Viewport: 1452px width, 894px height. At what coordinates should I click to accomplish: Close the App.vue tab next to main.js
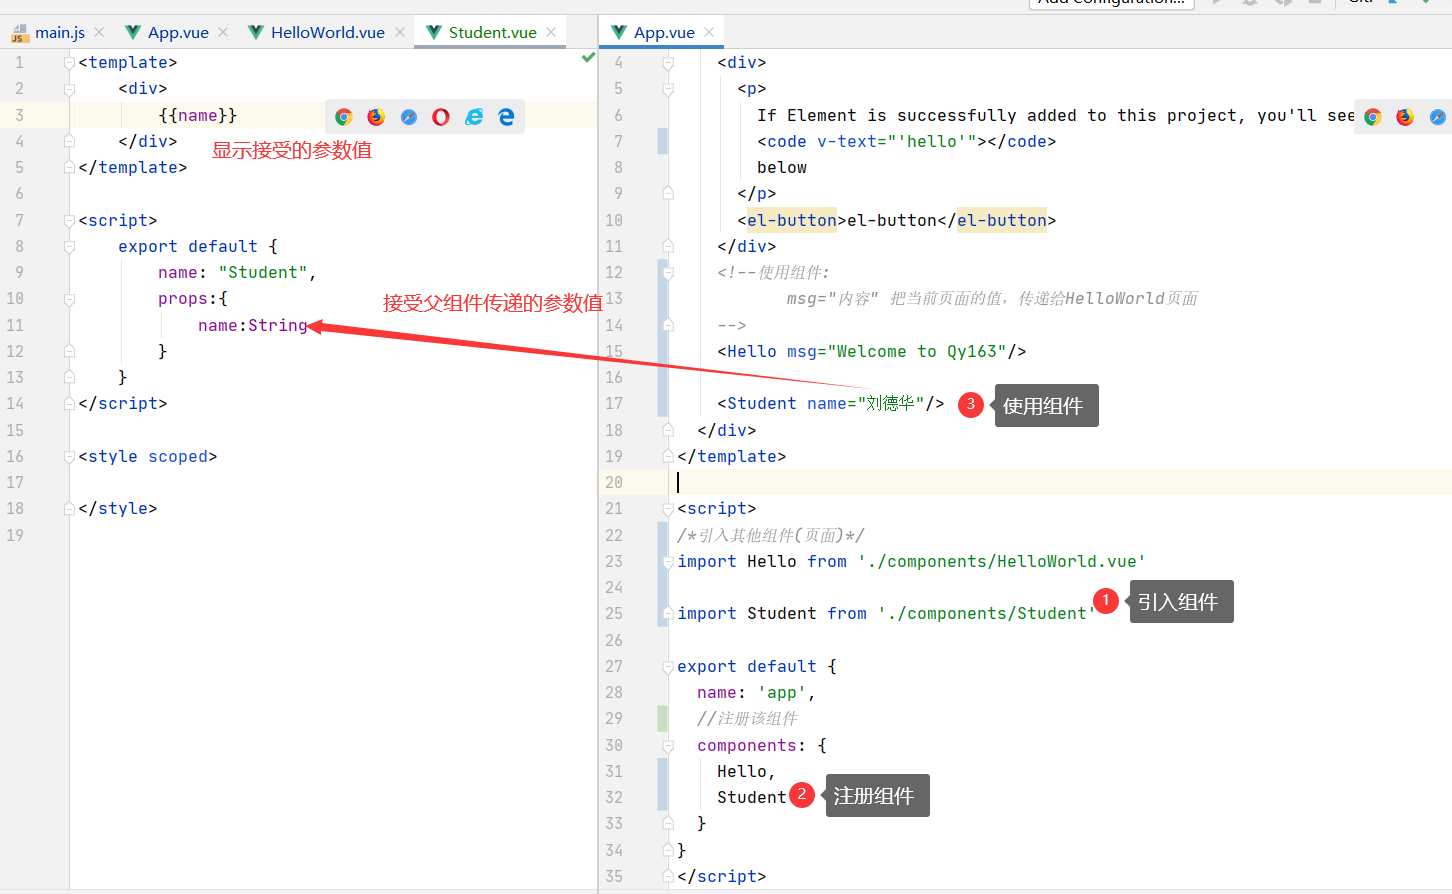click(x=223, y=32)
